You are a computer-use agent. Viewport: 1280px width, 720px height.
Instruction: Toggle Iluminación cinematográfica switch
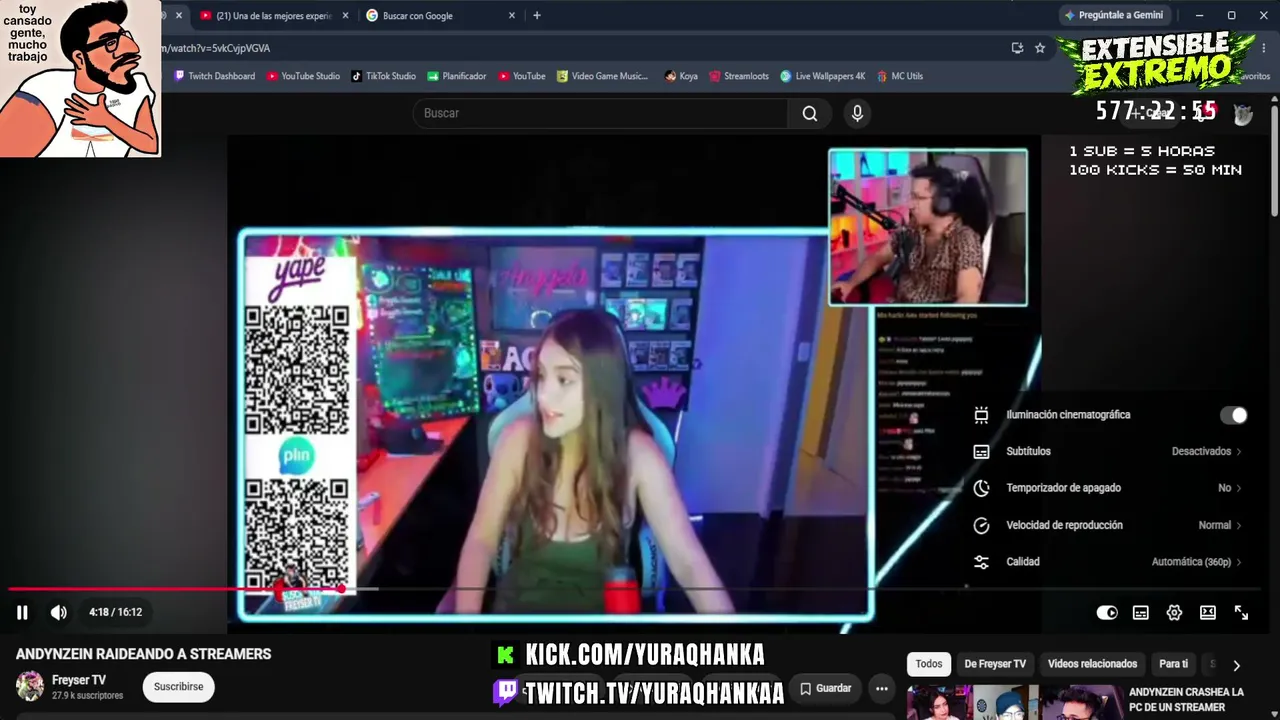click(1234, 415)
